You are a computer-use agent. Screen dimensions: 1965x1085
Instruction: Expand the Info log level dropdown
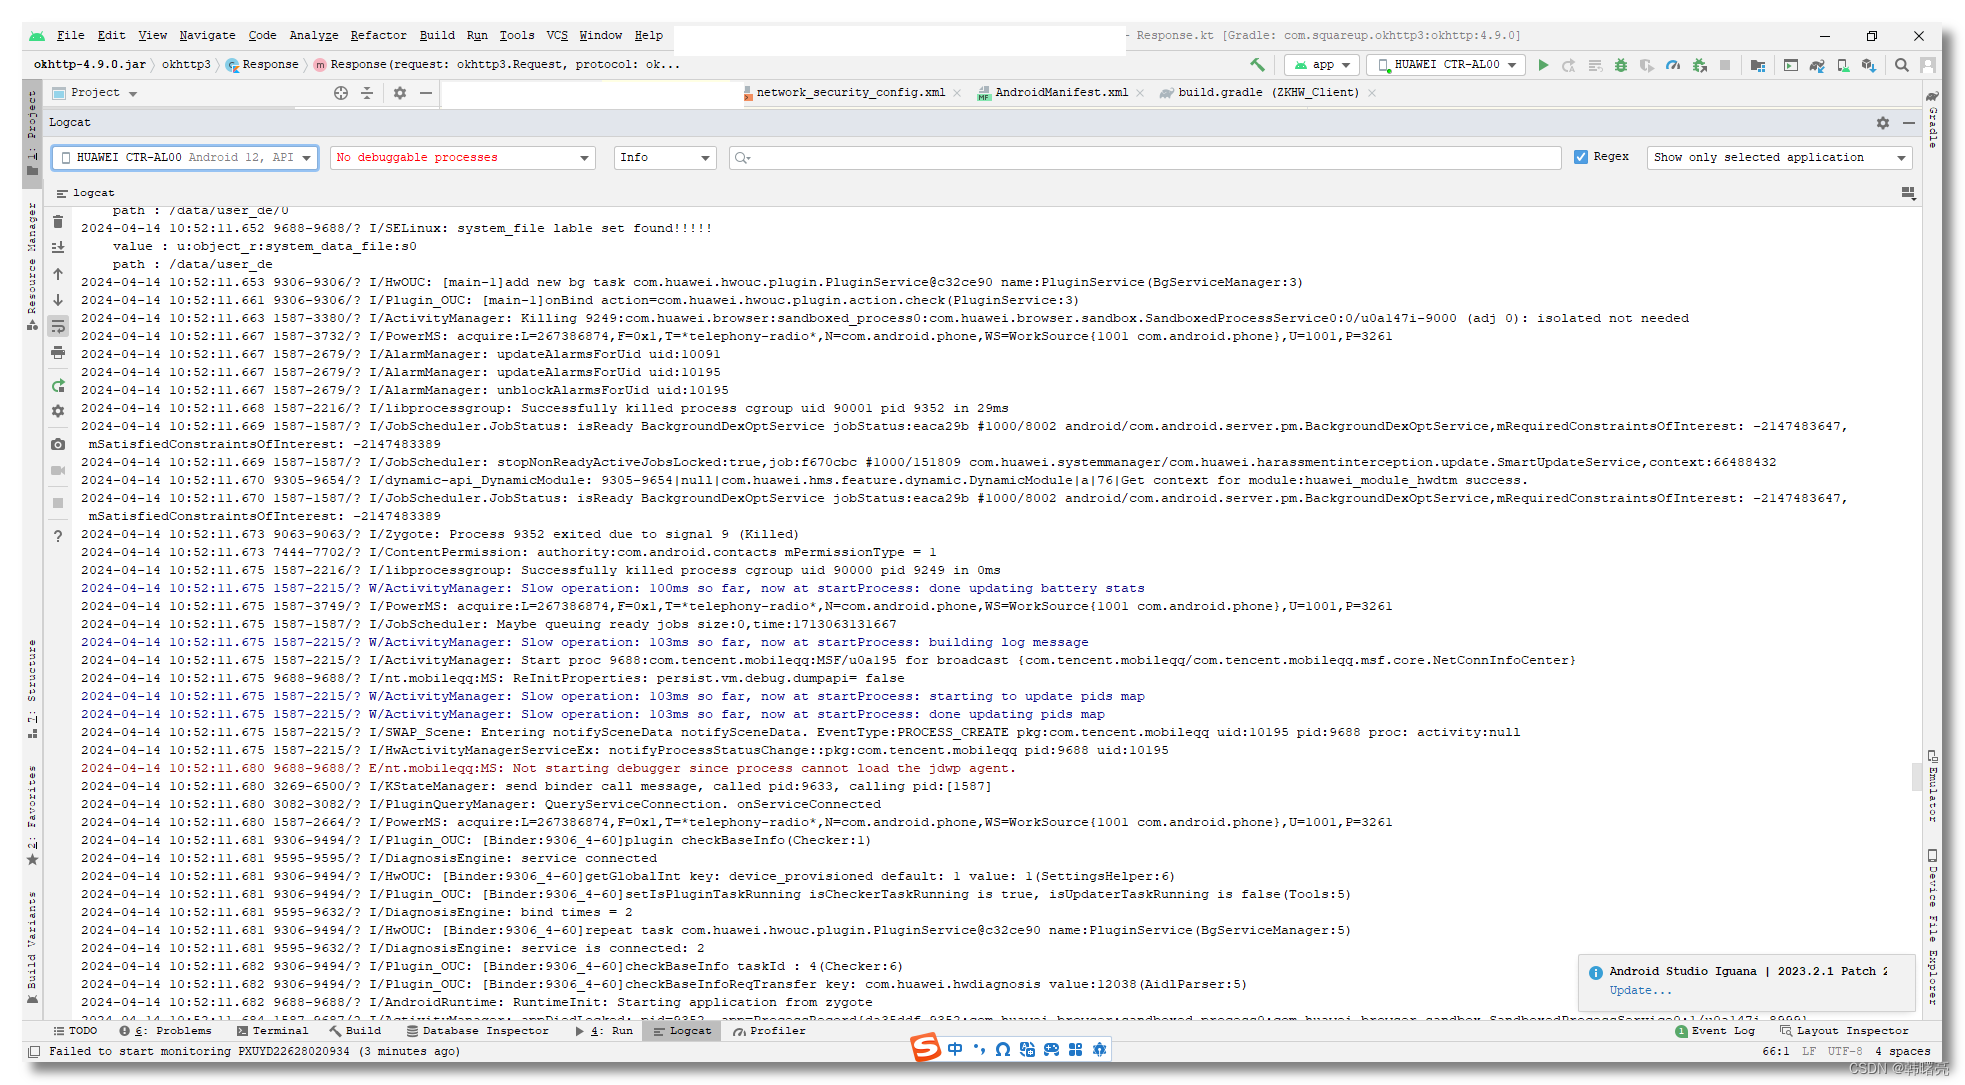click(x=664, y=157)
